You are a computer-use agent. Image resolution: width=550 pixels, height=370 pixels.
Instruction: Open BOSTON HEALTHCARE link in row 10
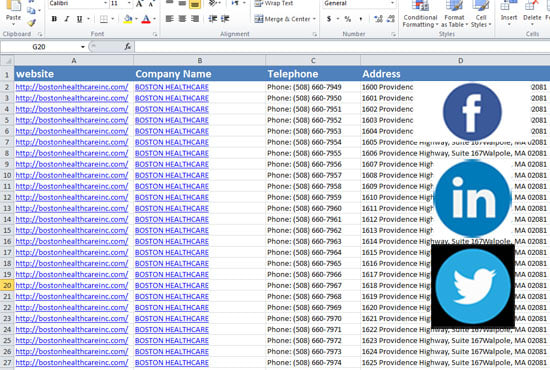tap(172, 175)
